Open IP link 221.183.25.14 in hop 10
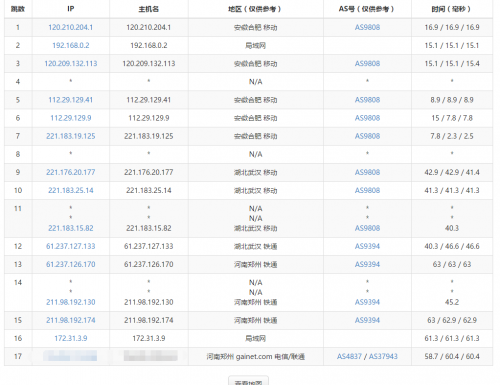Viewport: 500px width, 385px height. [71, 190]
